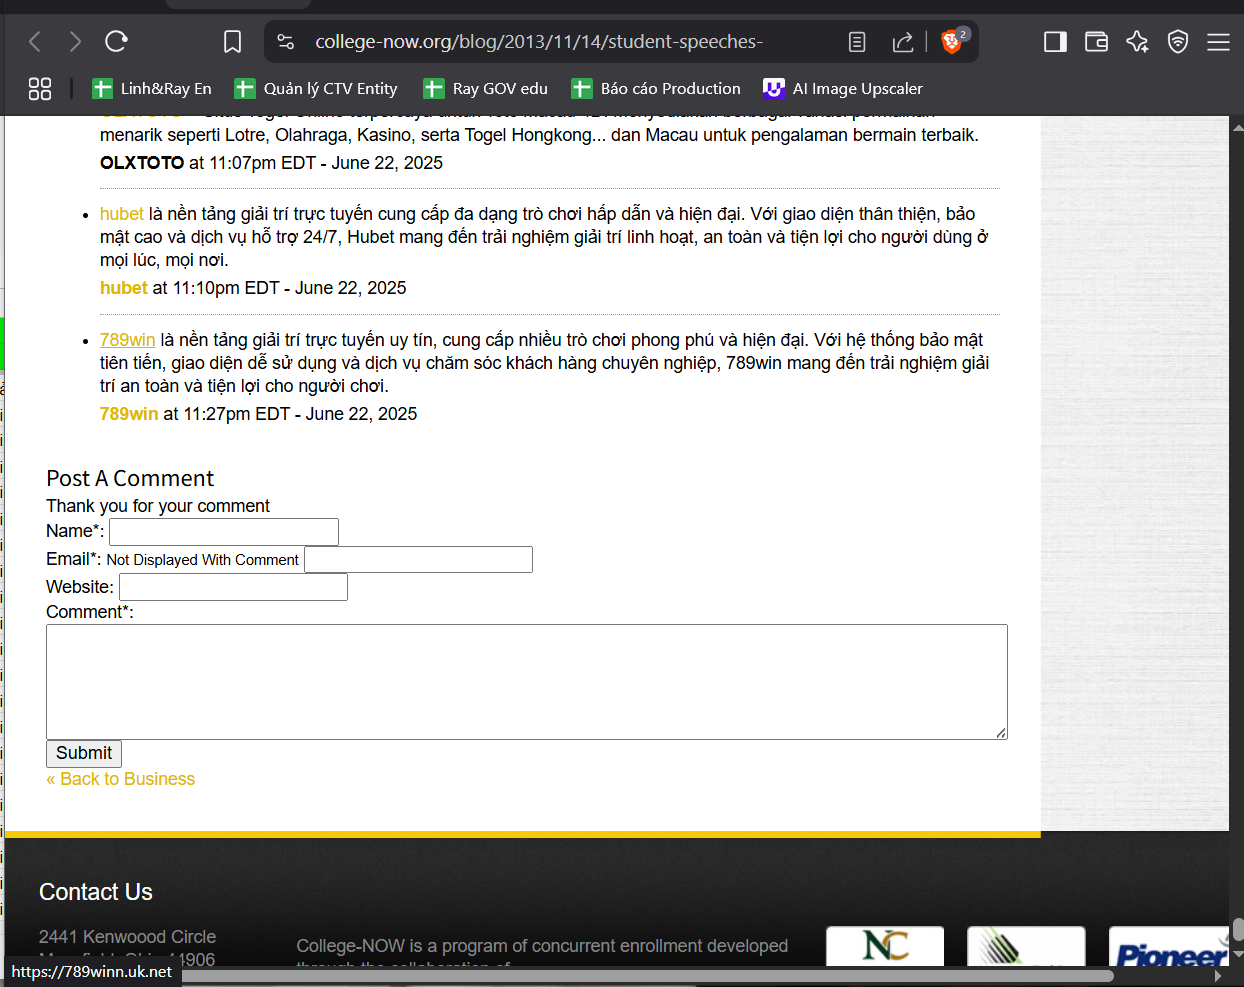Focus the Website input field
Viewport: 1244px width, 987px height.
(x=233, y=587)
